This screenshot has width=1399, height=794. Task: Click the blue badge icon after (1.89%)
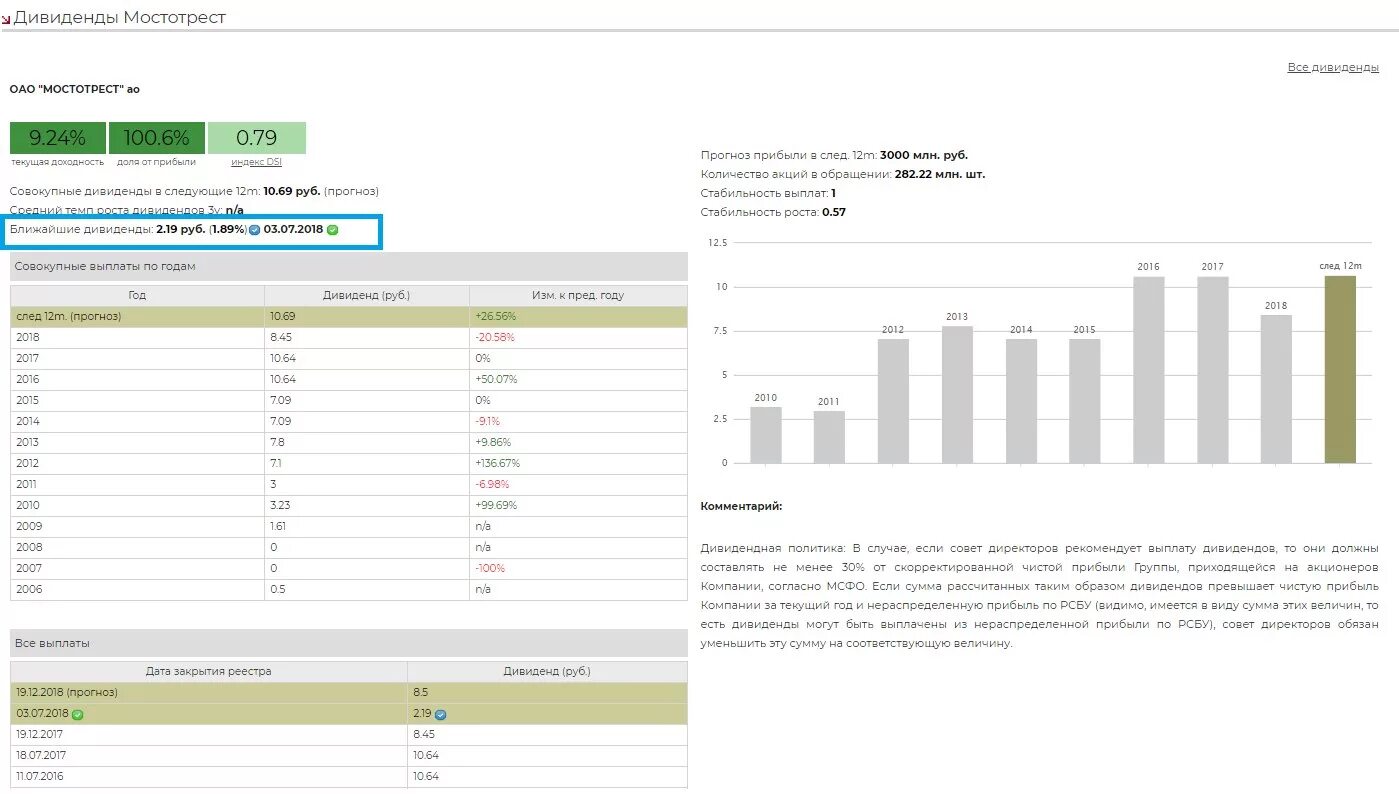pyautogui.click(x=254, y=230)
